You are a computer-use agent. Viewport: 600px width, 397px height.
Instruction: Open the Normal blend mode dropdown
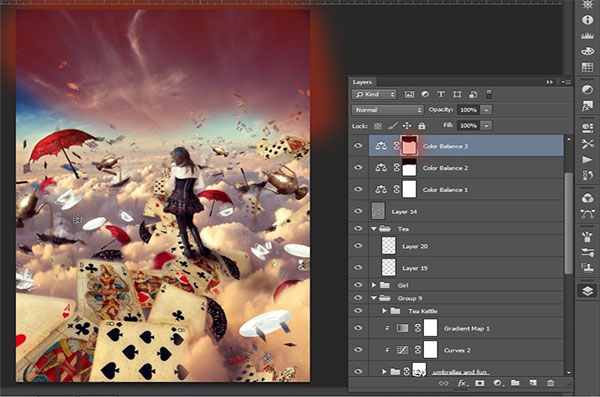[x=387, y=110]
